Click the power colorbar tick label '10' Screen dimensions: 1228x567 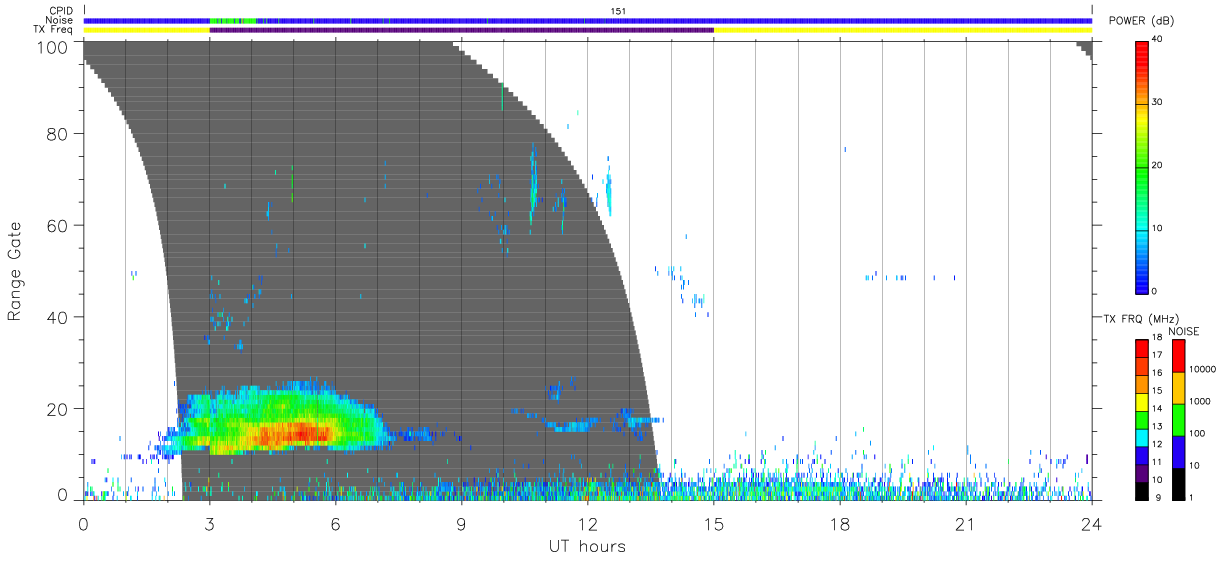click(x=1158, y=228)
